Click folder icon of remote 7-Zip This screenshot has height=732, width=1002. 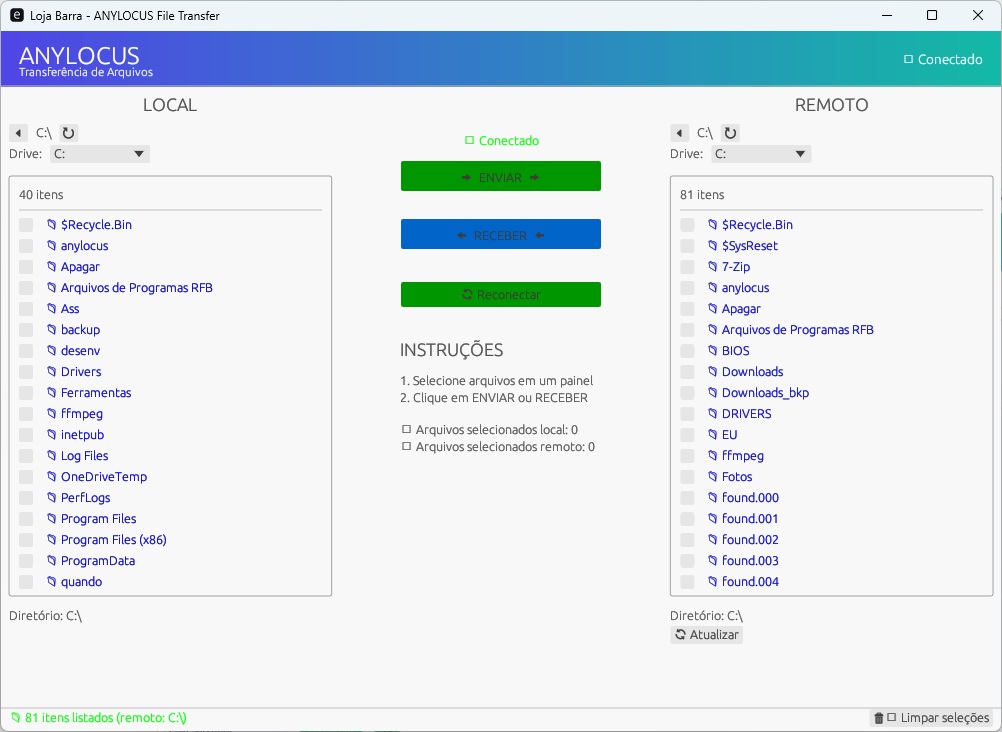pos(713,267)
